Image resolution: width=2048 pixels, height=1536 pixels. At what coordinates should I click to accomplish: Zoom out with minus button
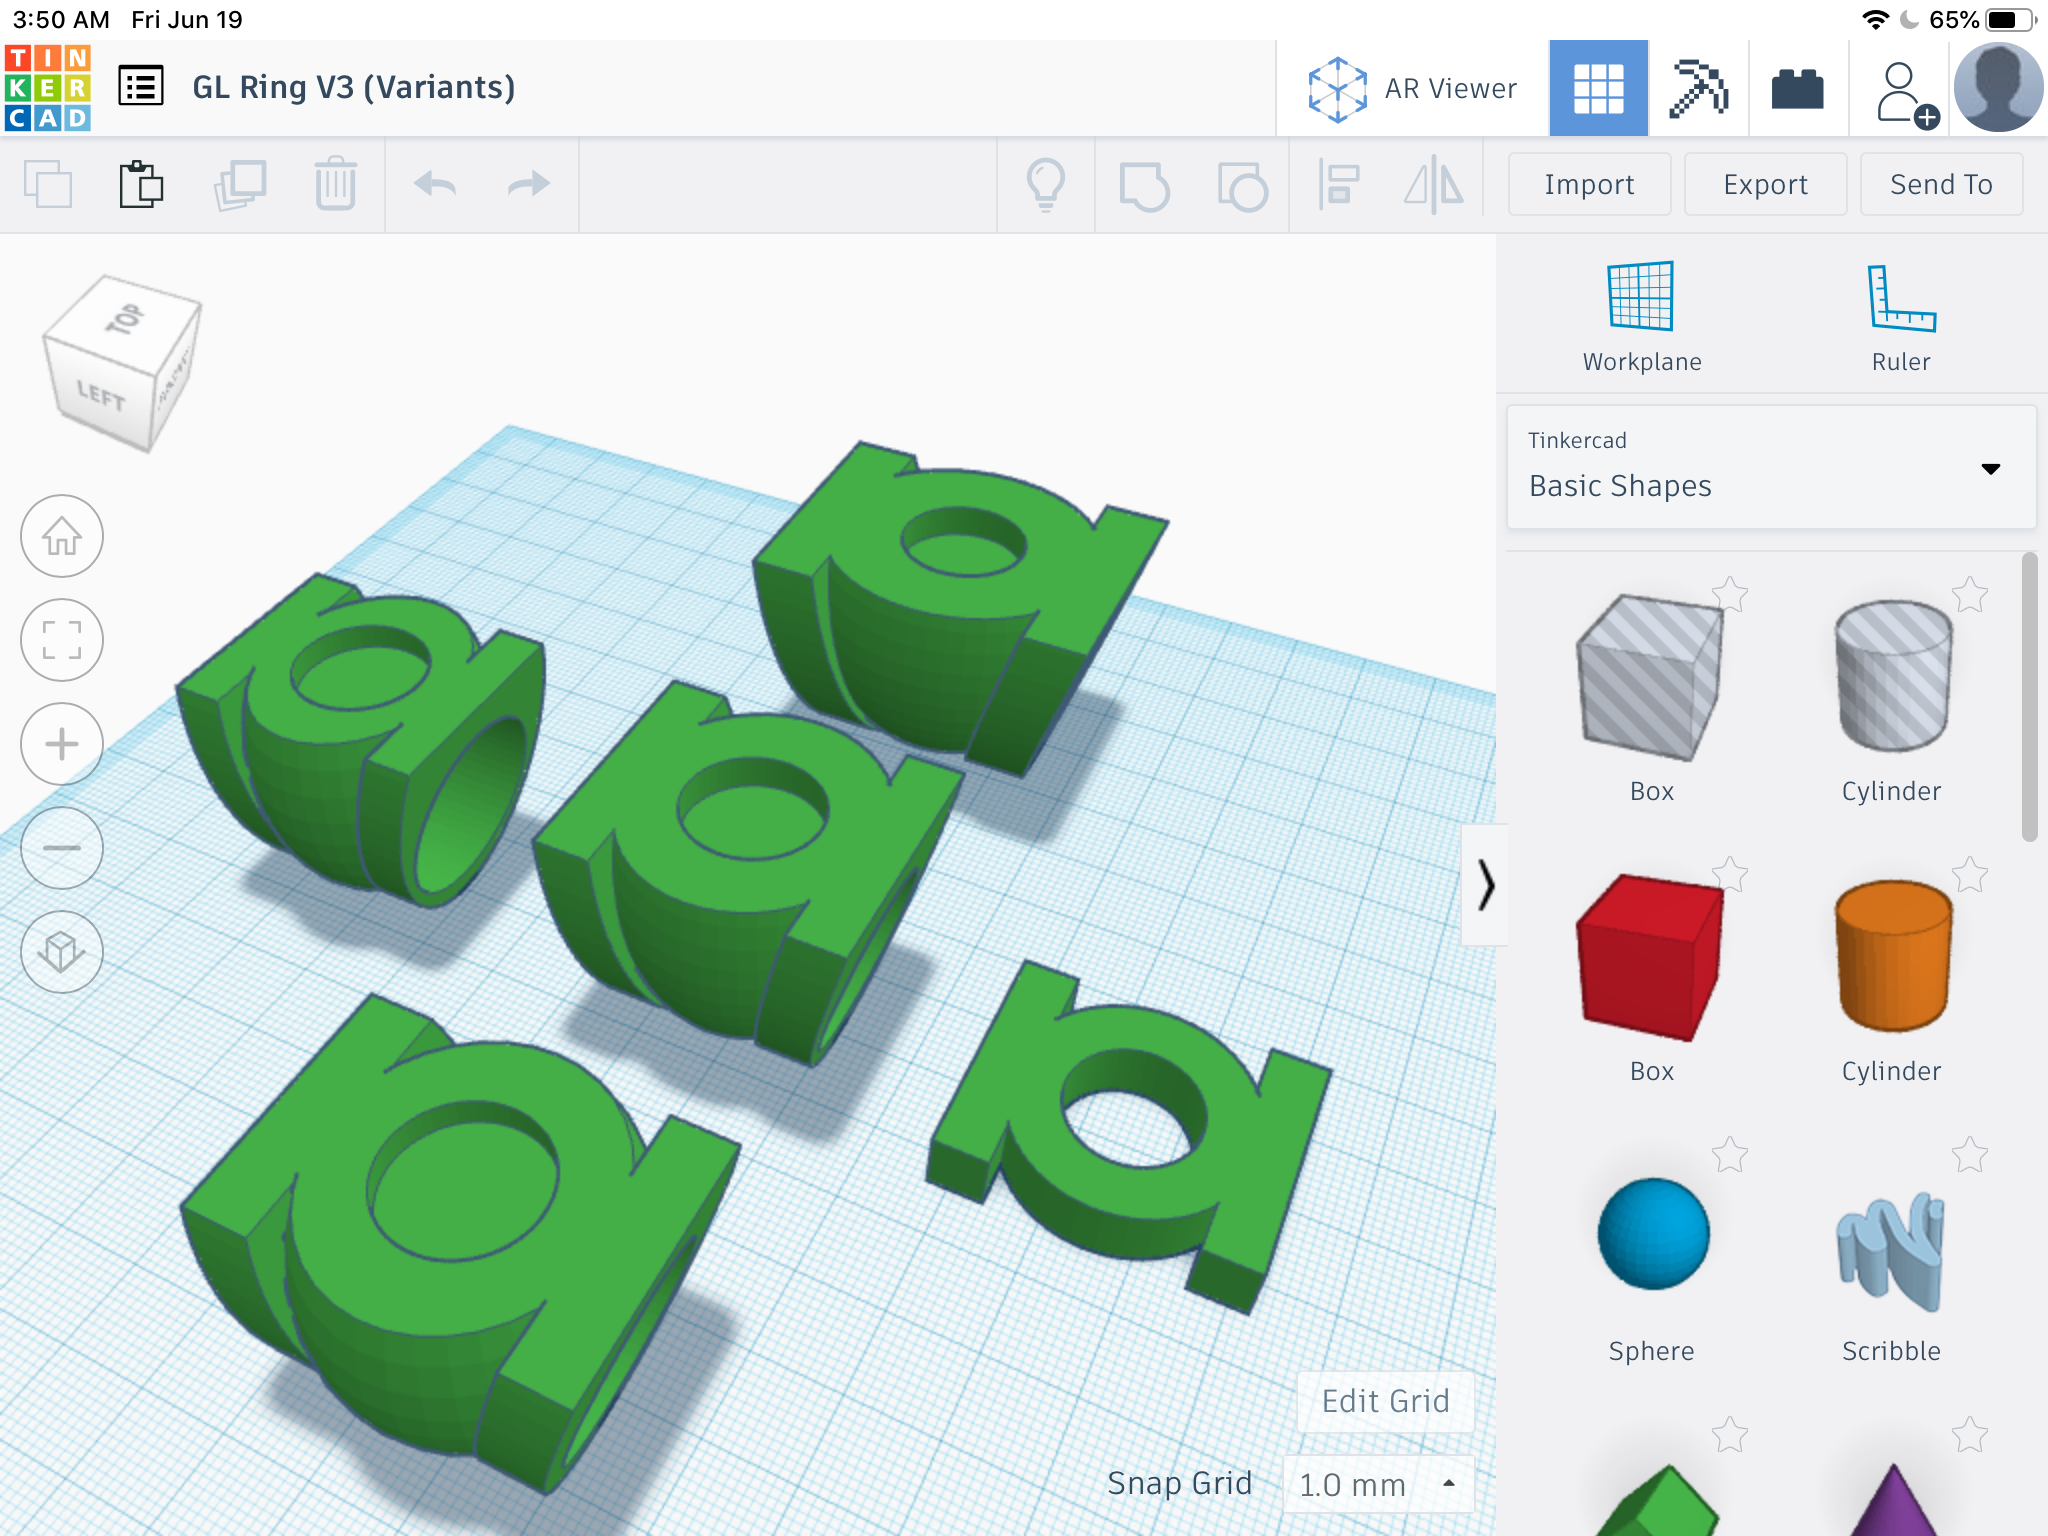(62, 849)
